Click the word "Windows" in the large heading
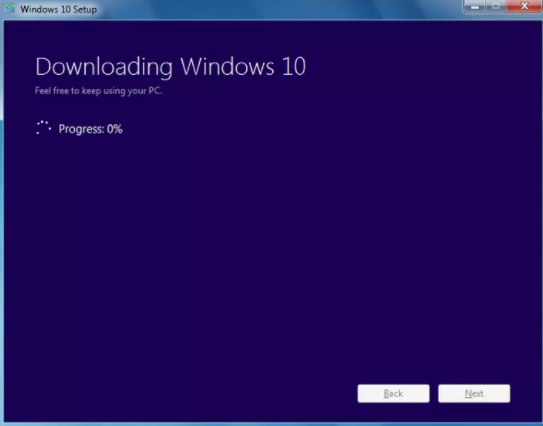Screen dimensions: 543x426 [228, 66]
